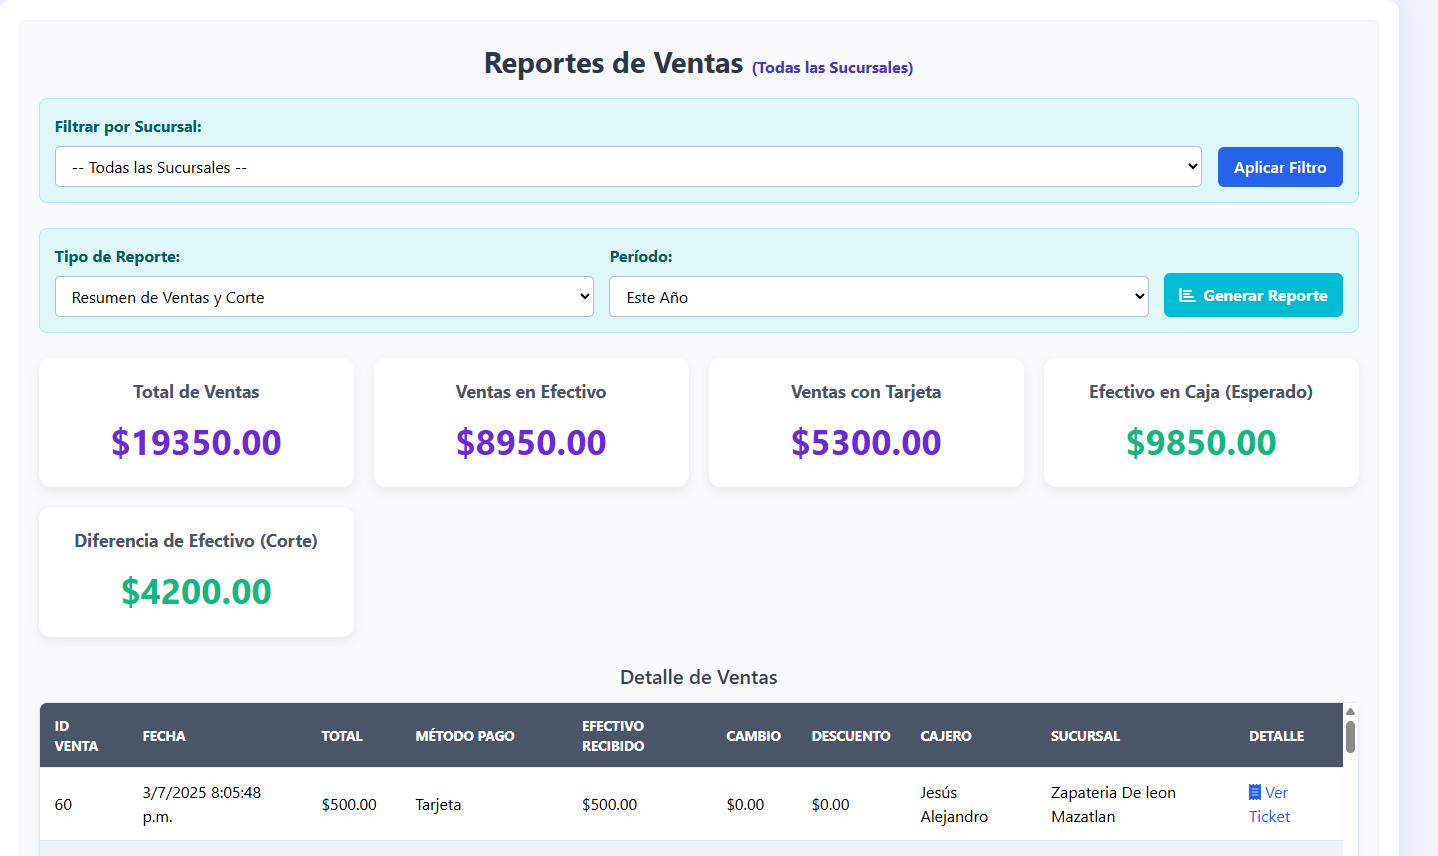Open Ver Ticket link for sale 60

1270,804
